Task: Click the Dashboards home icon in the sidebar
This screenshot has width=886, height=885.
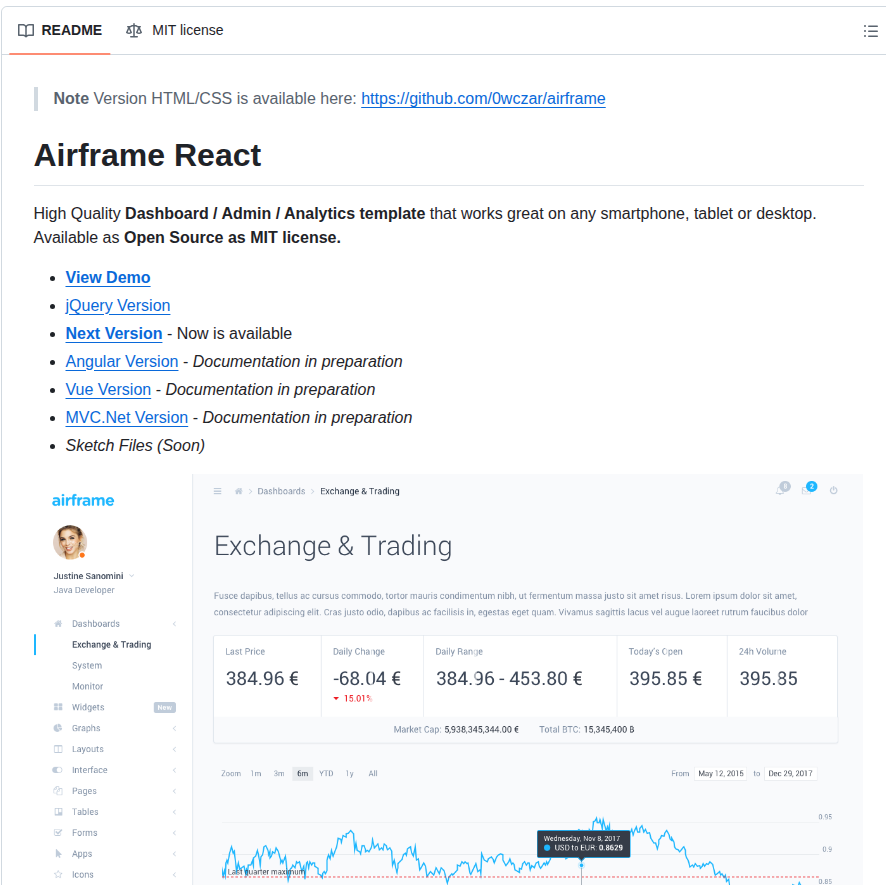Action: 57,624
